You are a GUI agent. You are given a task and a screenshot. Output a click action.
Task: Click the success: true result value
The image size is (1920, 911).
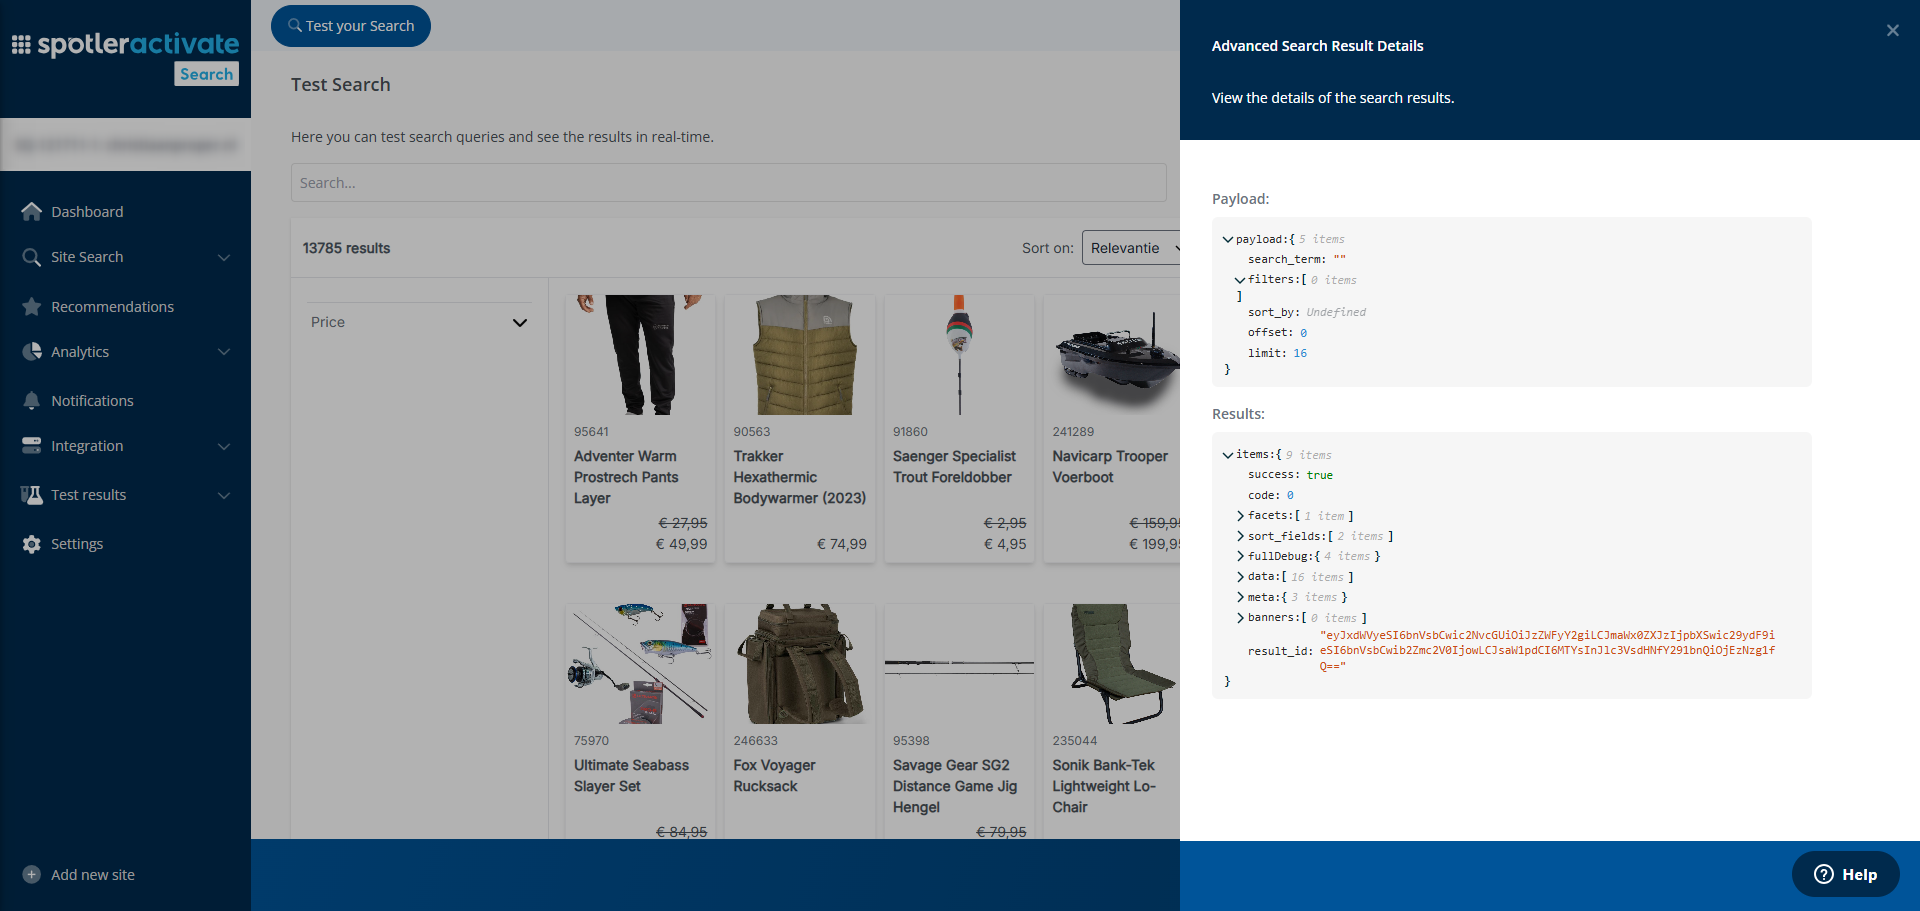pyautogui.click(x=1319, y=476)
